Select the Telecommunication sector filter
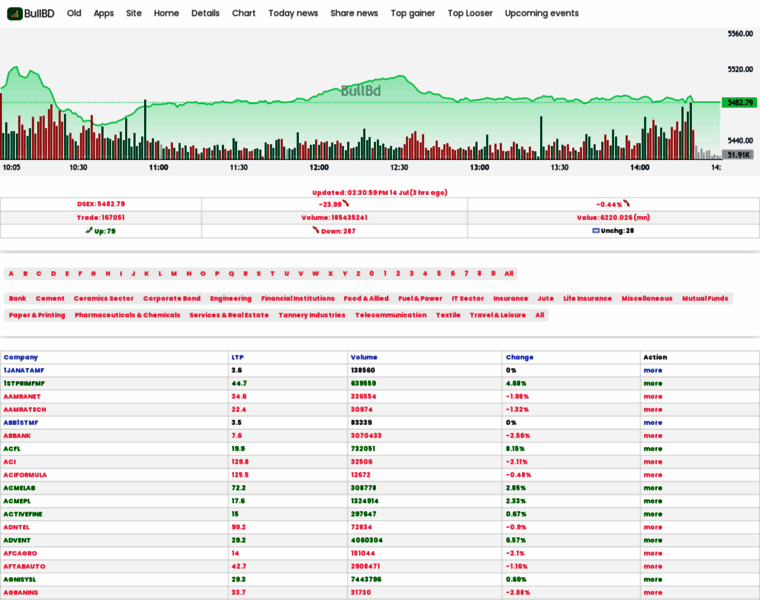 390,315
